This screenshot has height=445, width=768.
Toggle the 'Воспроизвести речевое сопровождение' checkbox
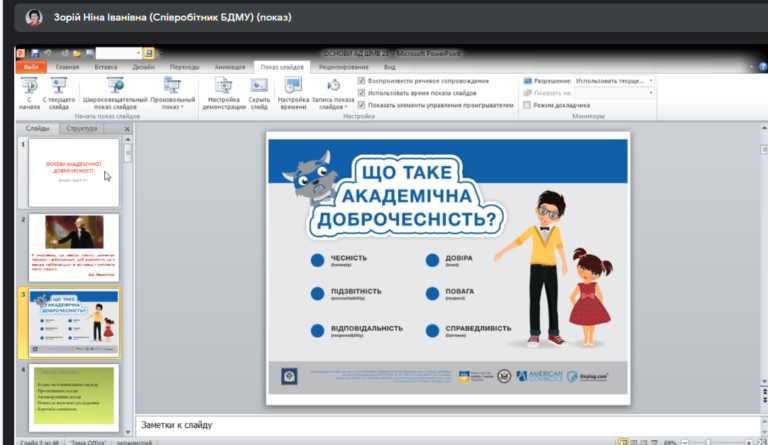362,80
